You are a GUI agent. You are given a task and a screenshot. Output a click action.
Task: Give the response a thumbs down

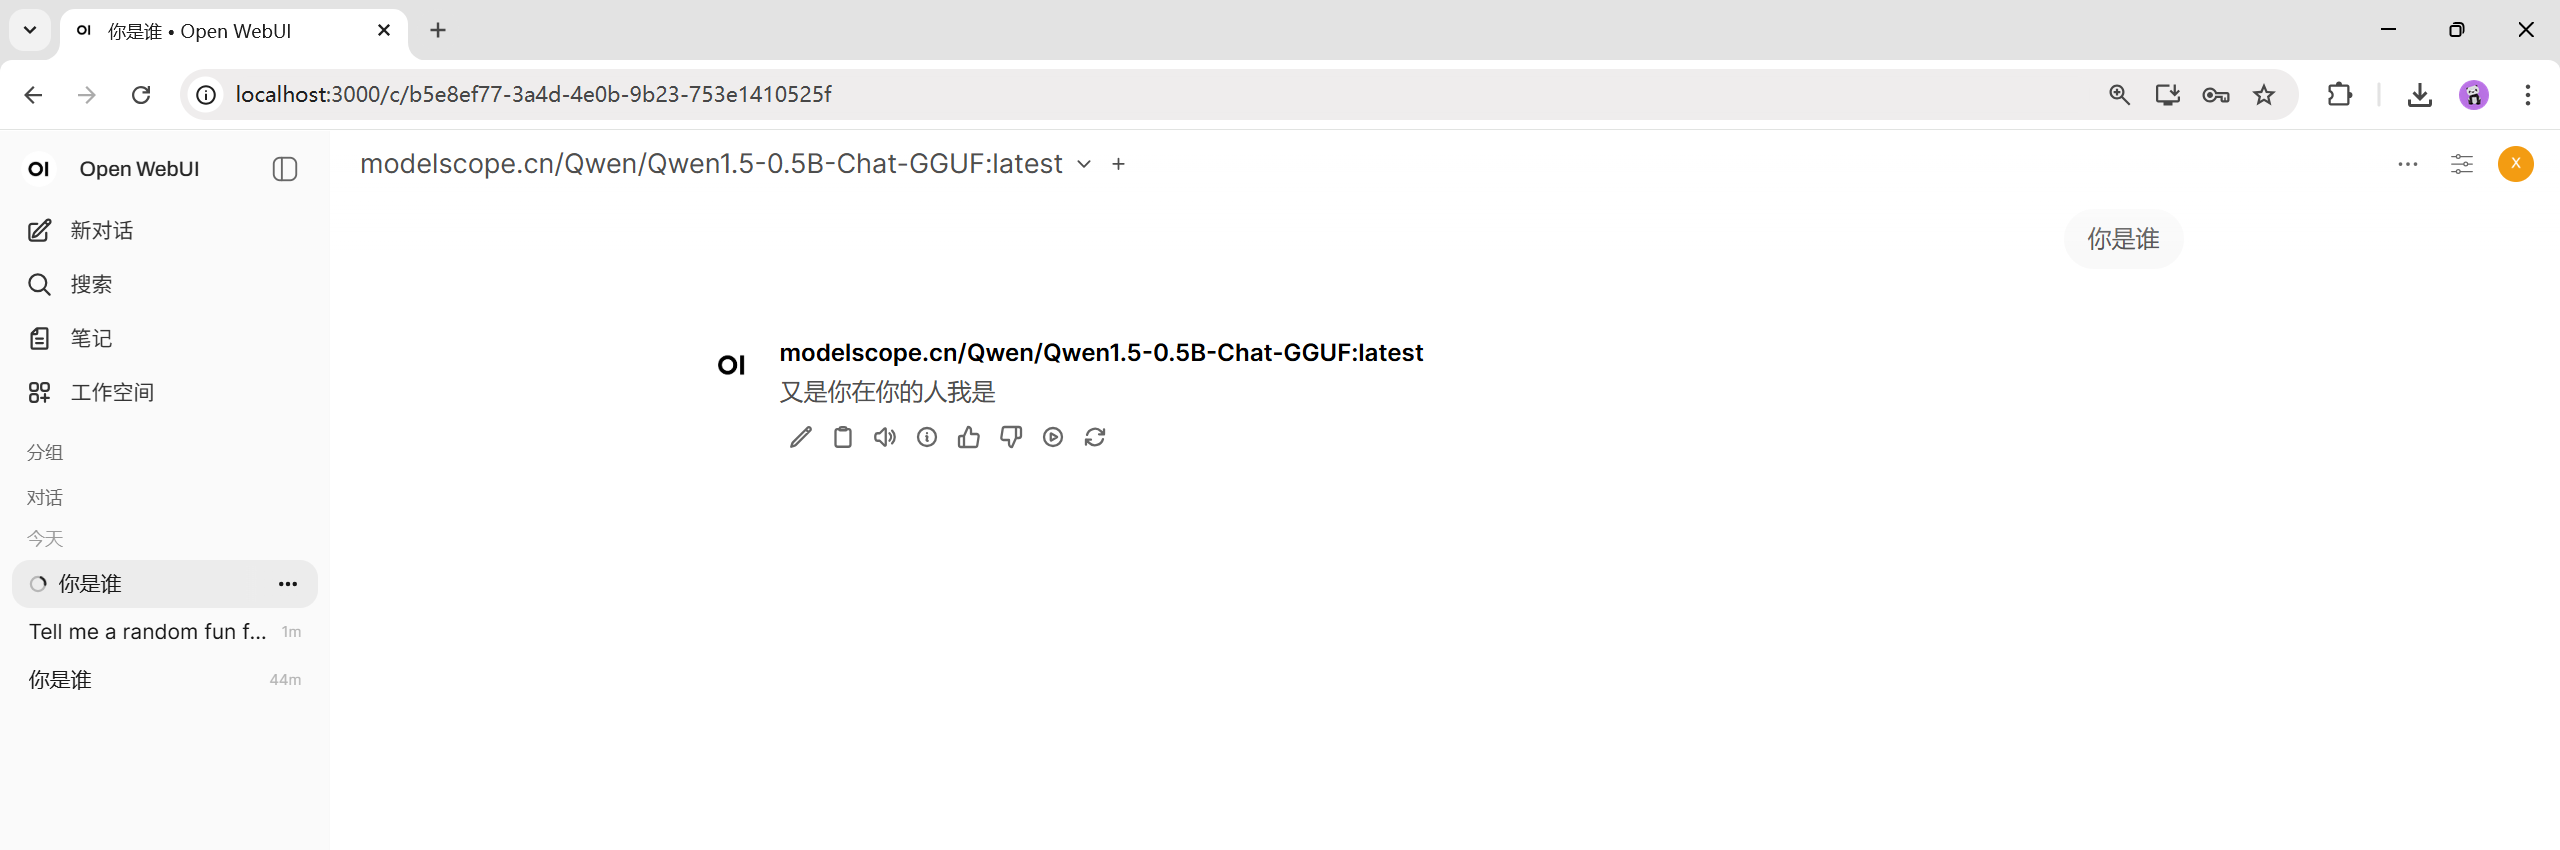point(1011,437)
